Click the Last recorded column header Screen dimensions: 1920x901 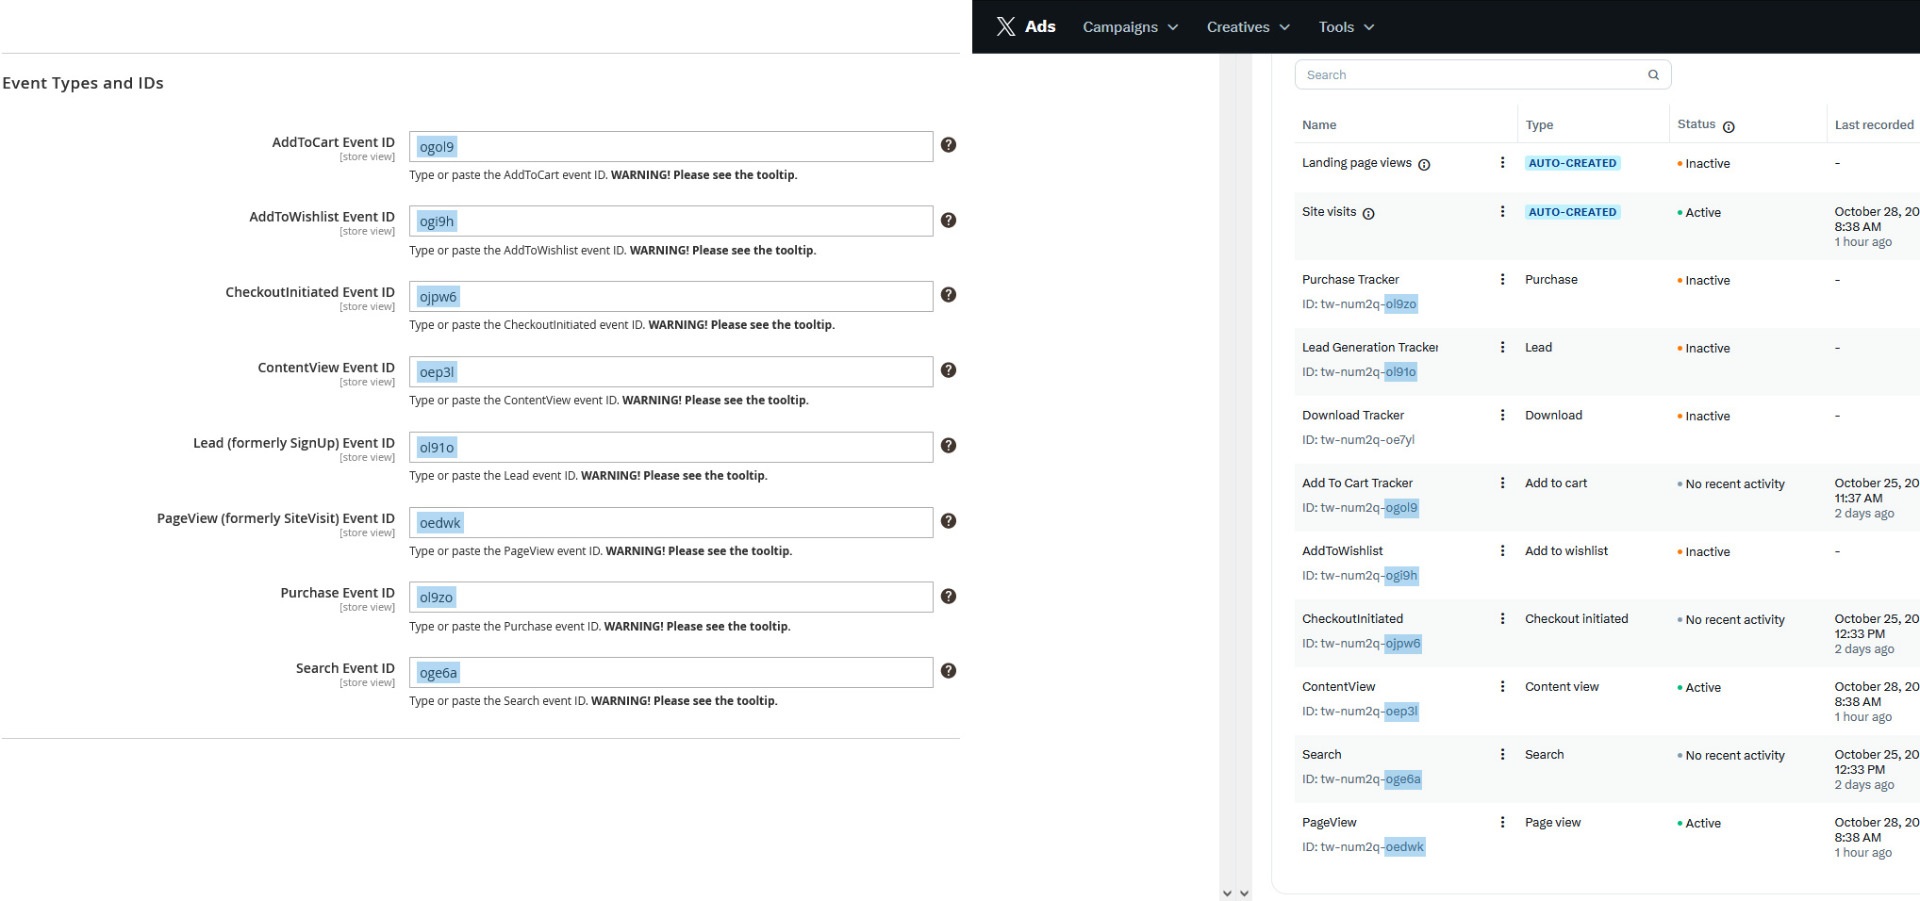point(1874,126)
